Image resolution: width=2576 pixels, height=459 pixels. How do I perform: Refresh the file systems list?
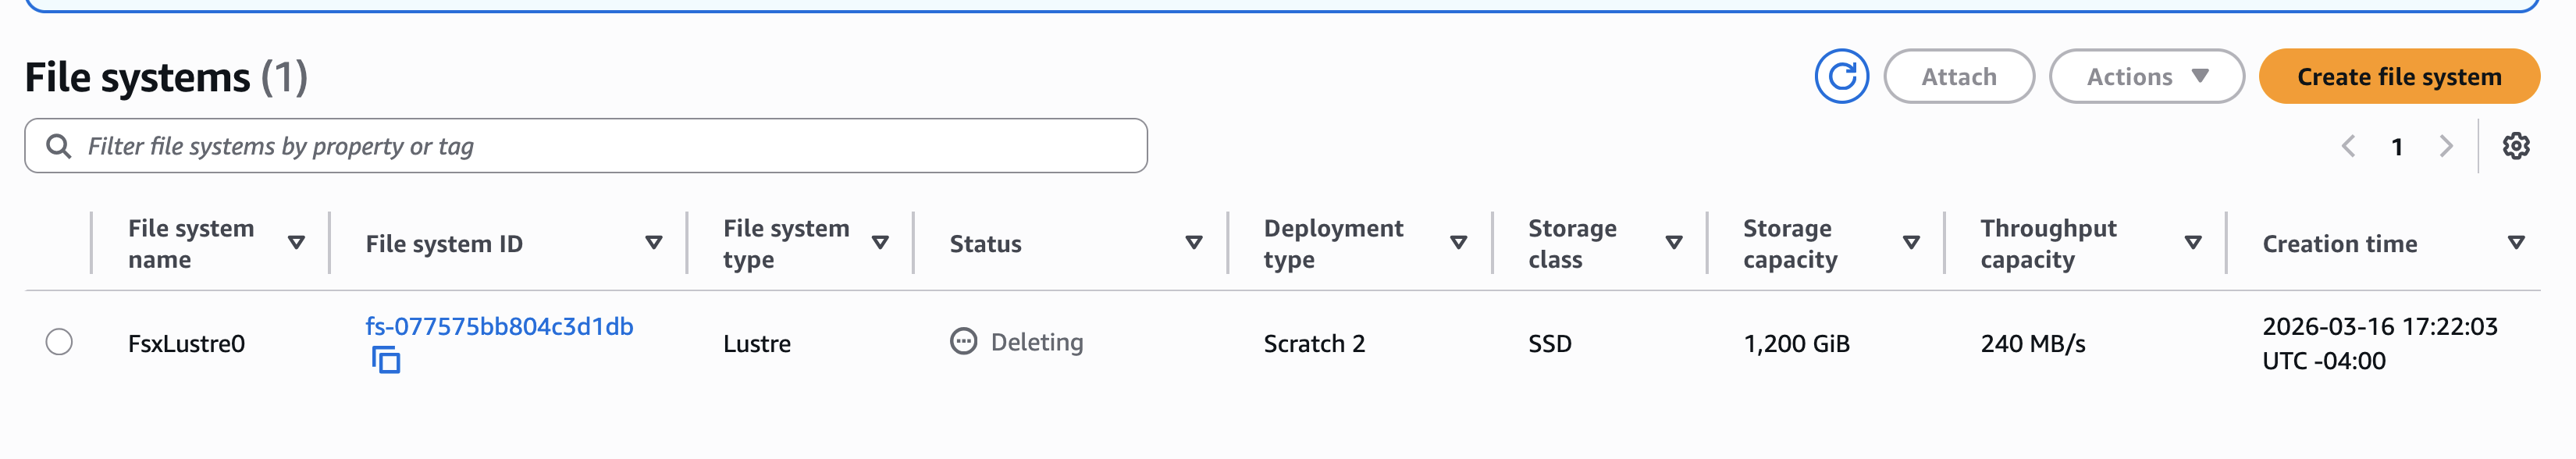1841,76
